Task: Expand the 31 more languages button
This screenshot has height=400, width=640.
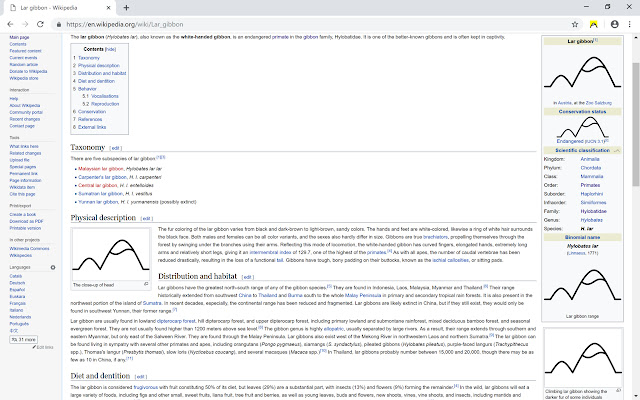Action: pyautogui.click(x=23, y=339)
